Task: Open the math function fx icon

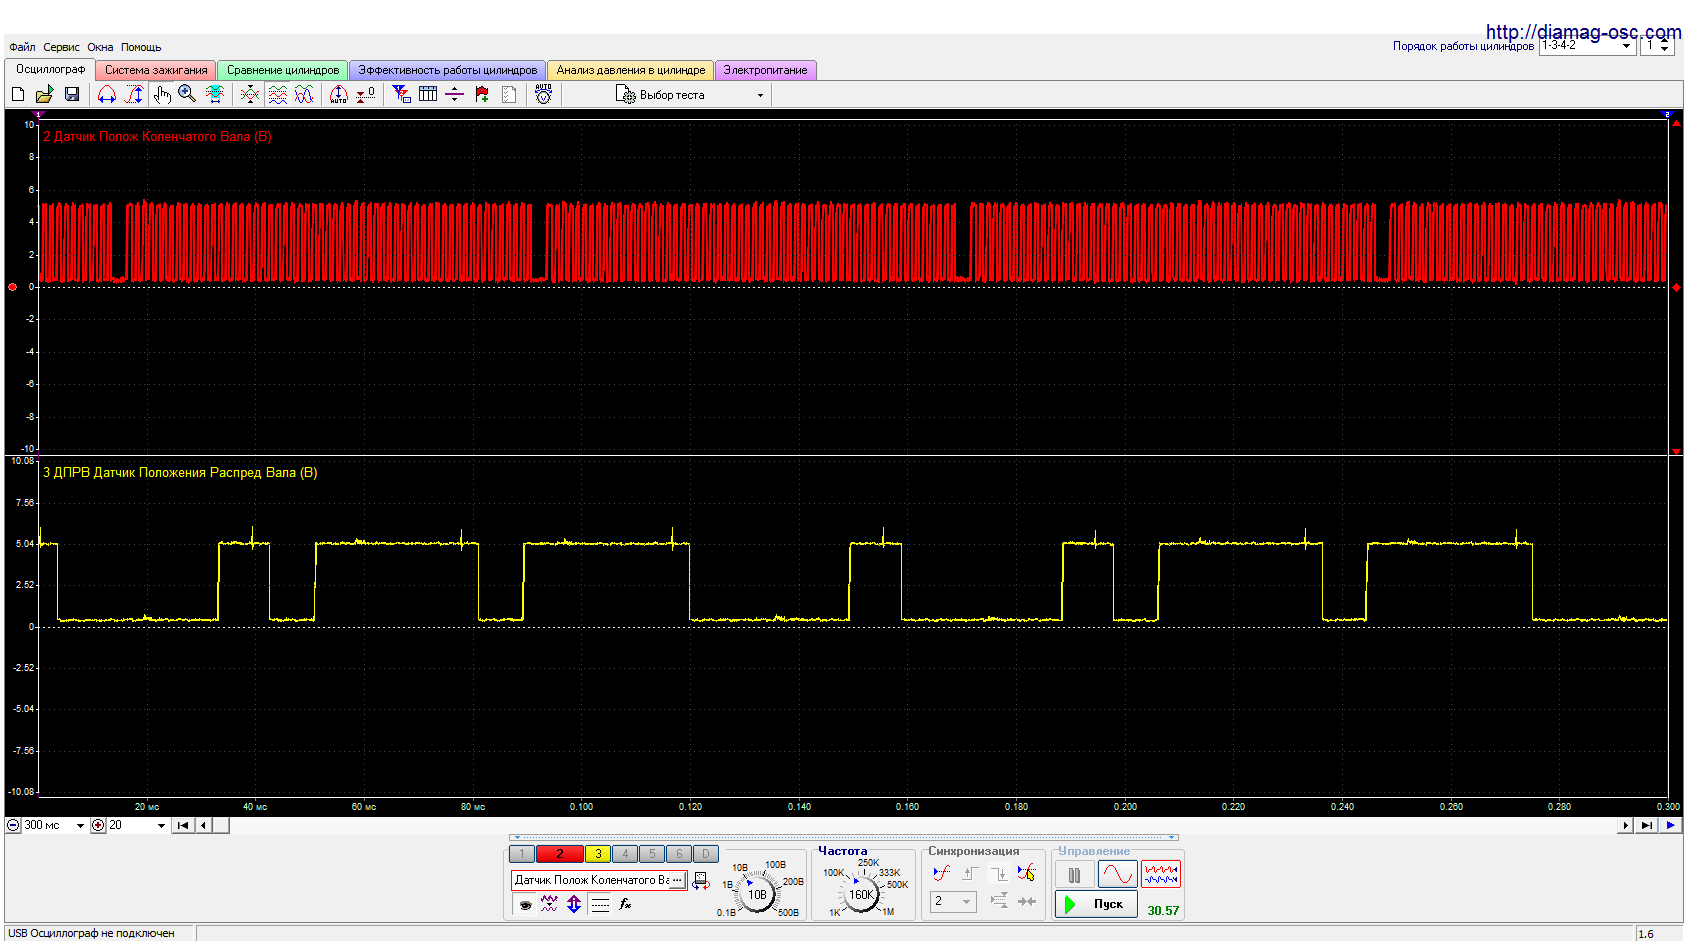Action: [x=626, y=904]
